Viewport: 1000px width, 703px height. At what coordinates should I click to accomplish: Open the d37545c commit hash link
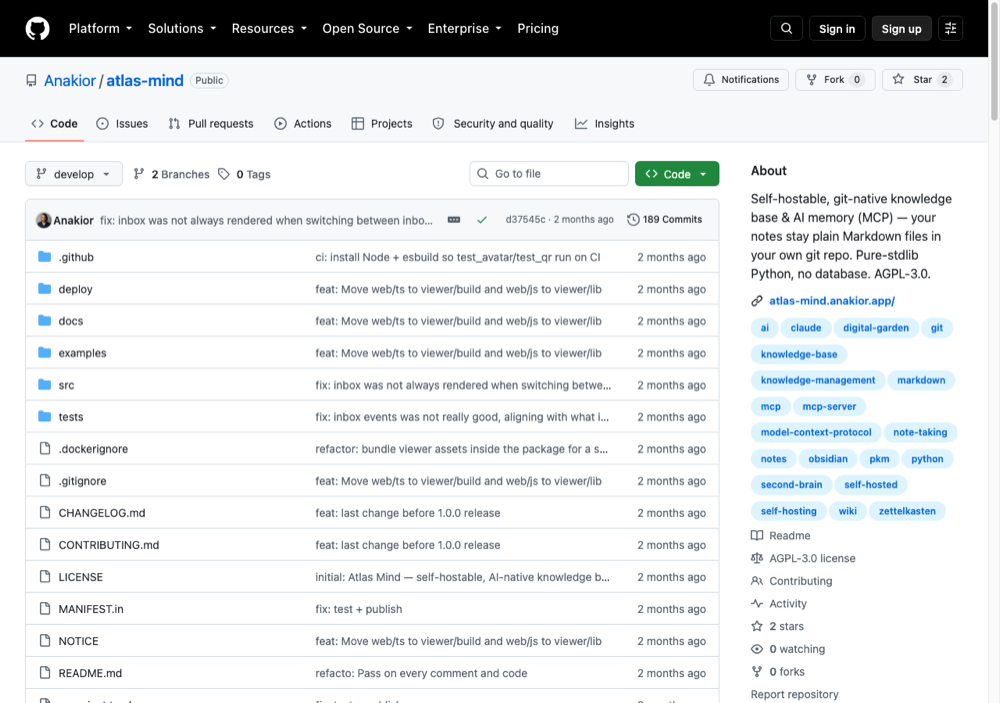coord(526,219)
